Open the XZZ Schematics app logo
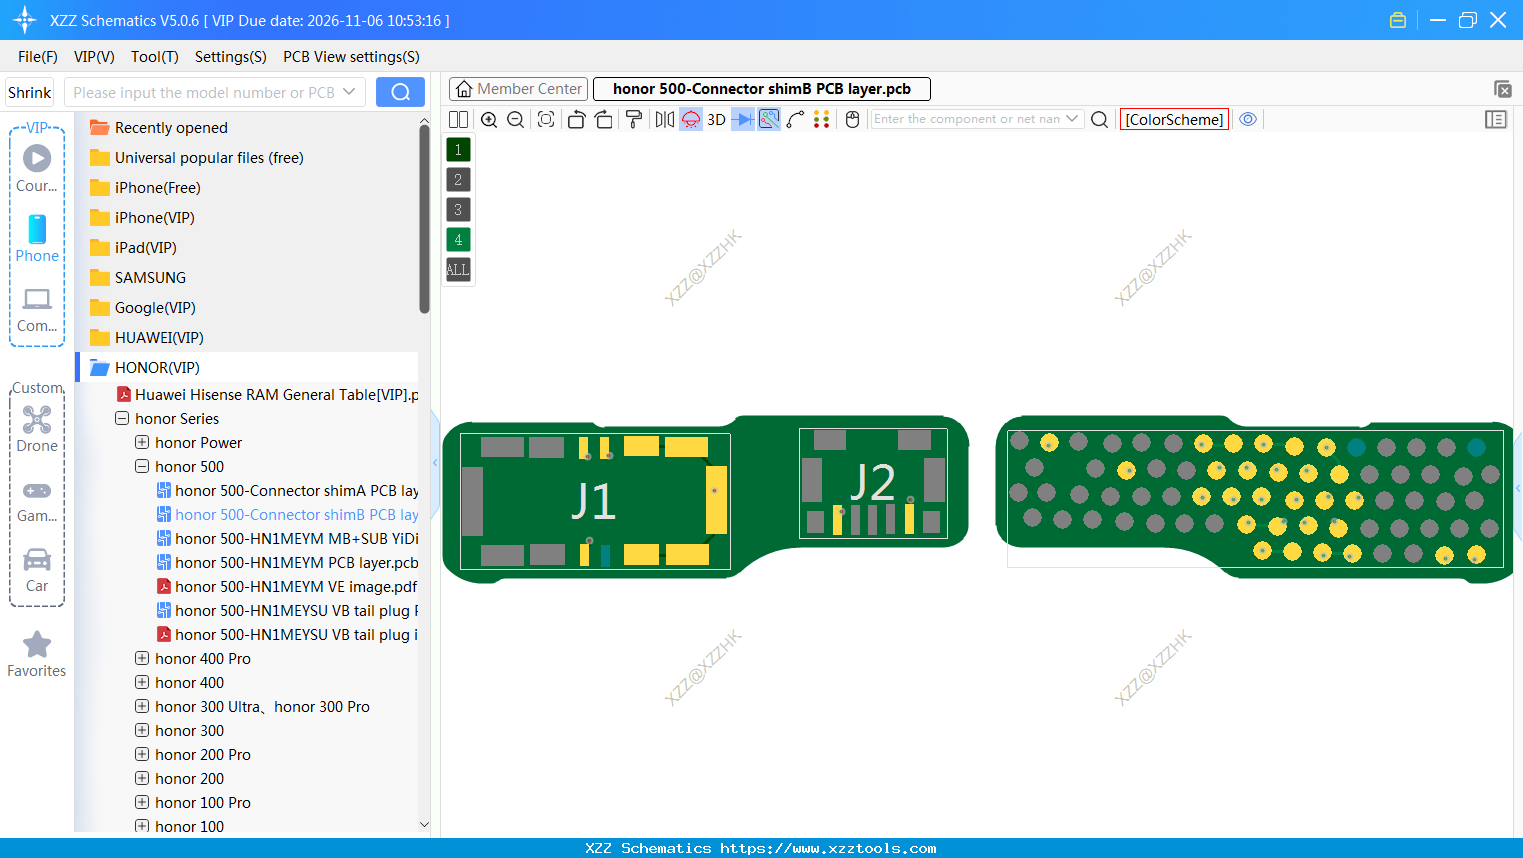Image resolution: width=1523 pixels, height=858 pixels. point(24,20)
